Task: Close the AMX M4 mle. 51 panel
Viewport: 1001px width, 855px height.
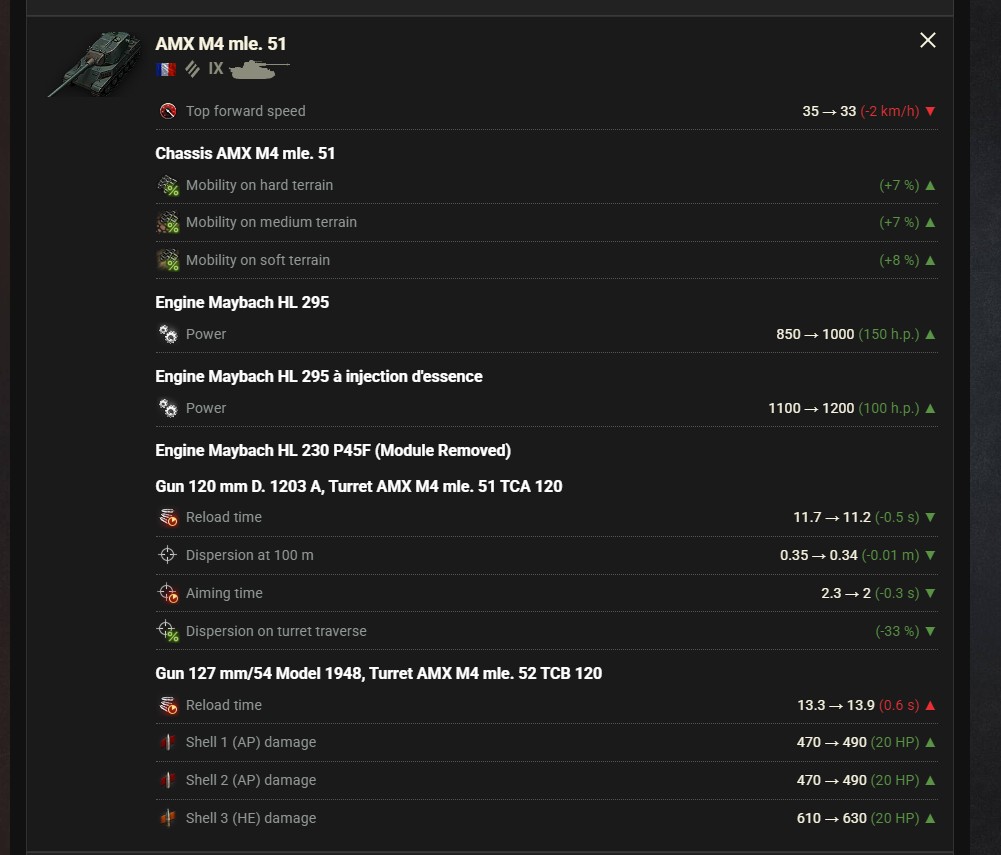Action: (928, 40)
